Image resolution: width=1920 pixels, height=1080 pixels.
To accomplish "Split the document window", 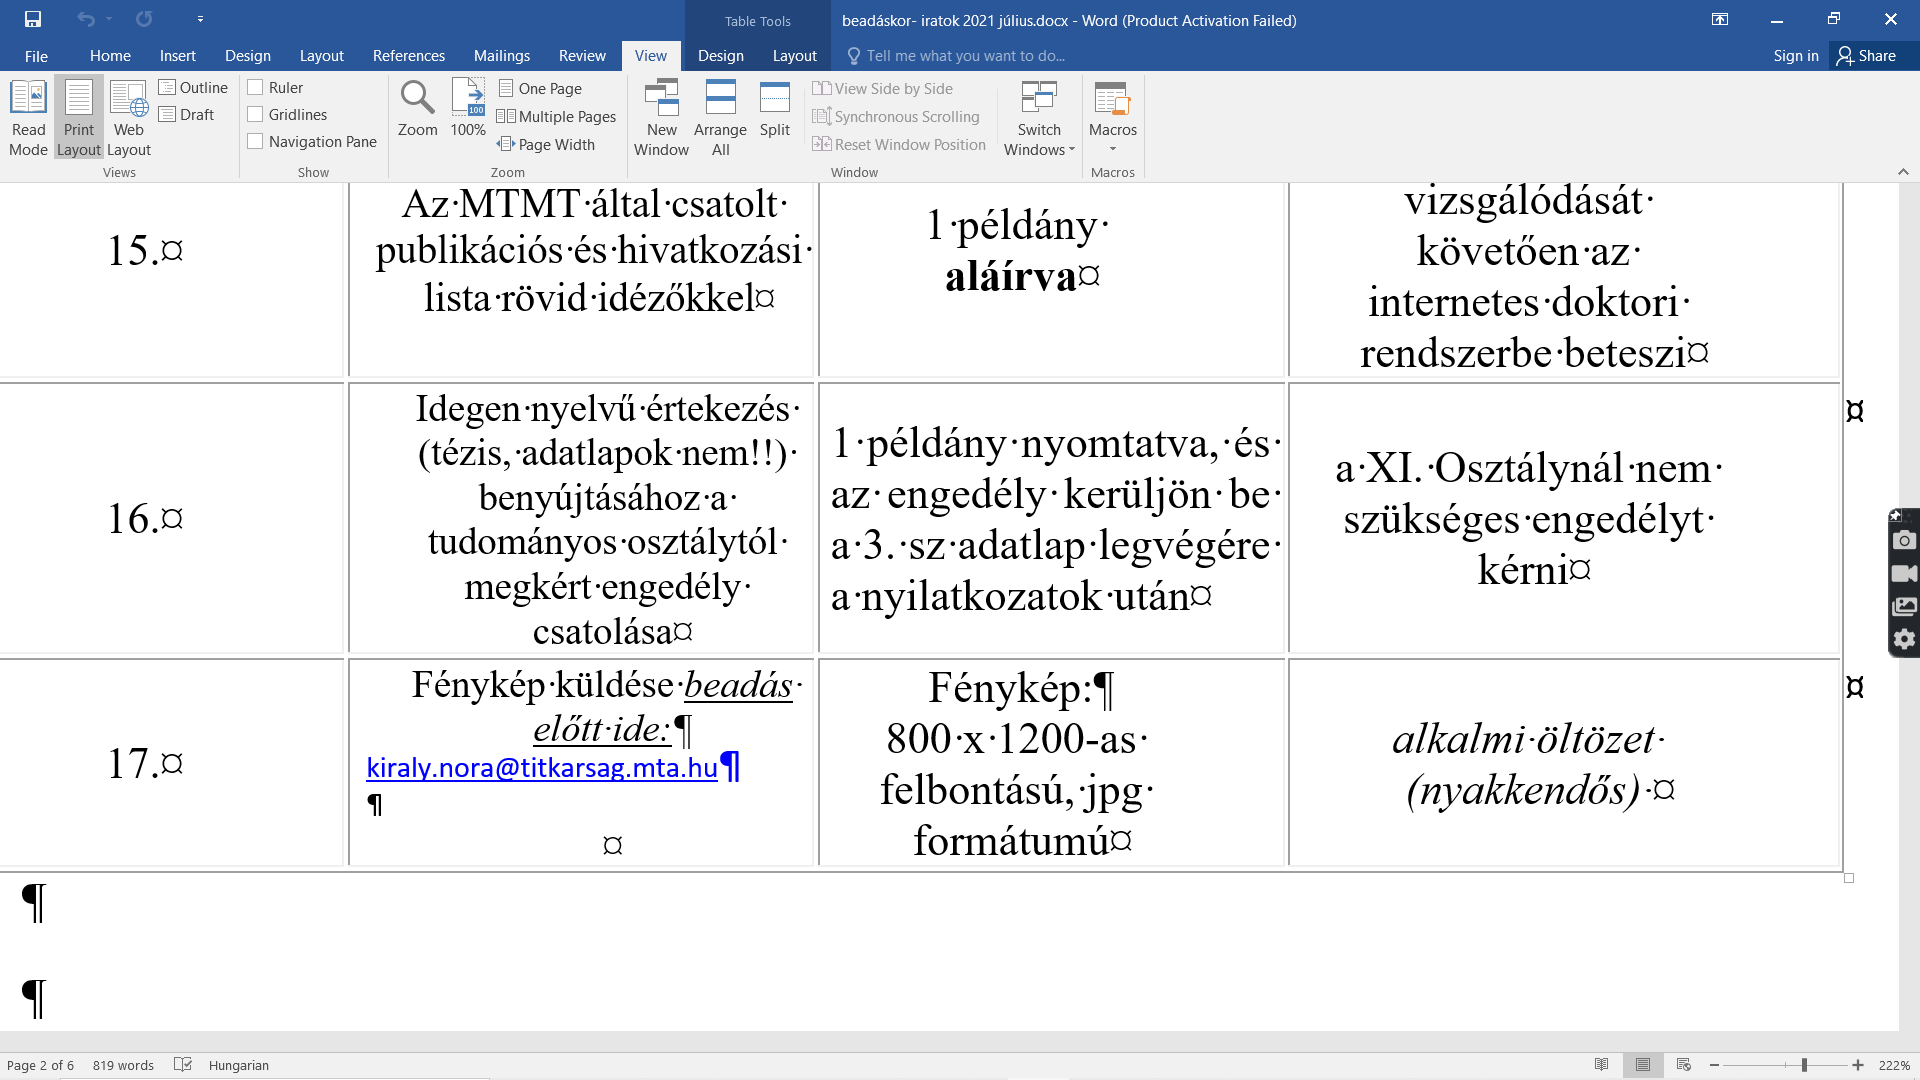I will 775,108.
